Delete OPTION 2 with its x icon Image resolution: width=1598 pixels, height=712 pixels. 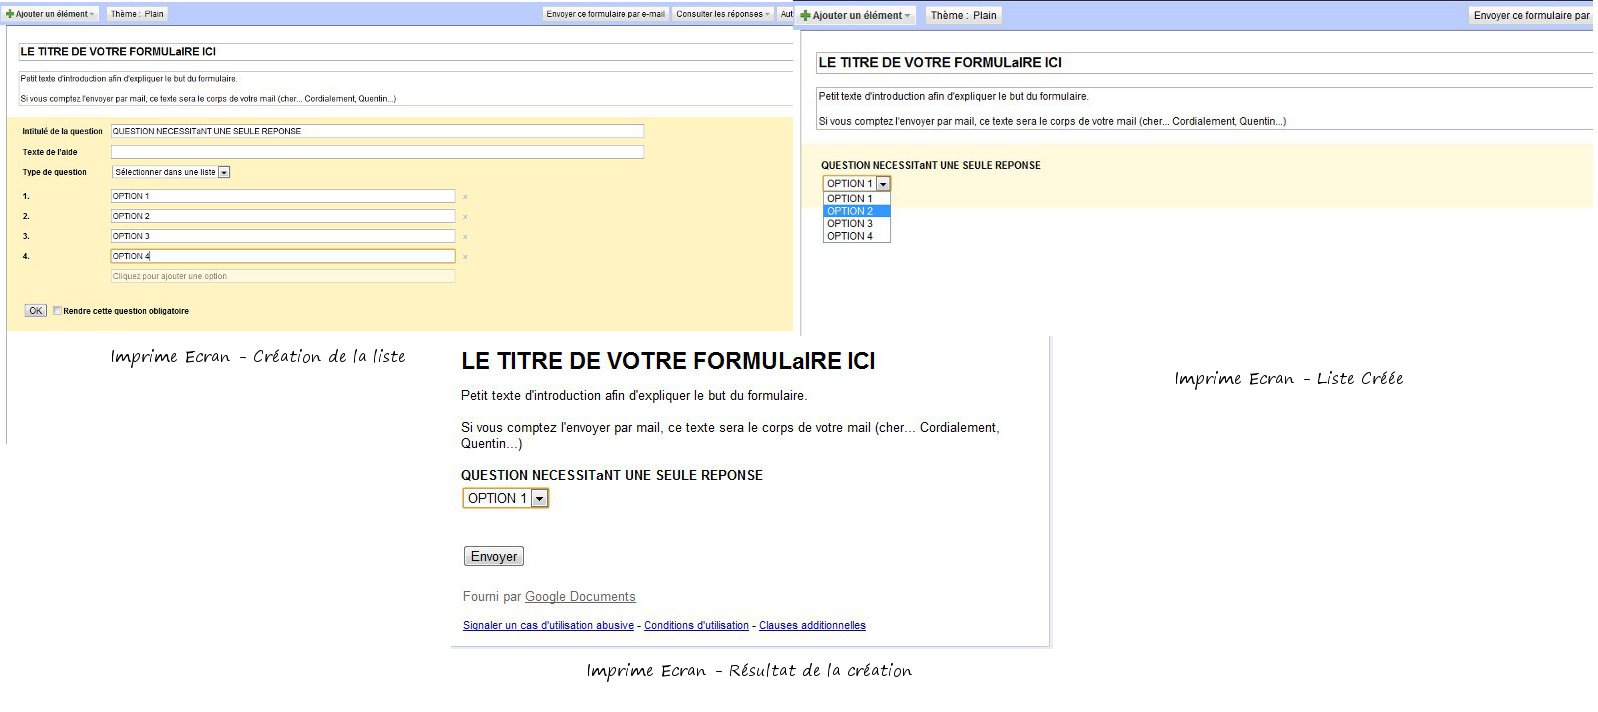click(465, 217)
